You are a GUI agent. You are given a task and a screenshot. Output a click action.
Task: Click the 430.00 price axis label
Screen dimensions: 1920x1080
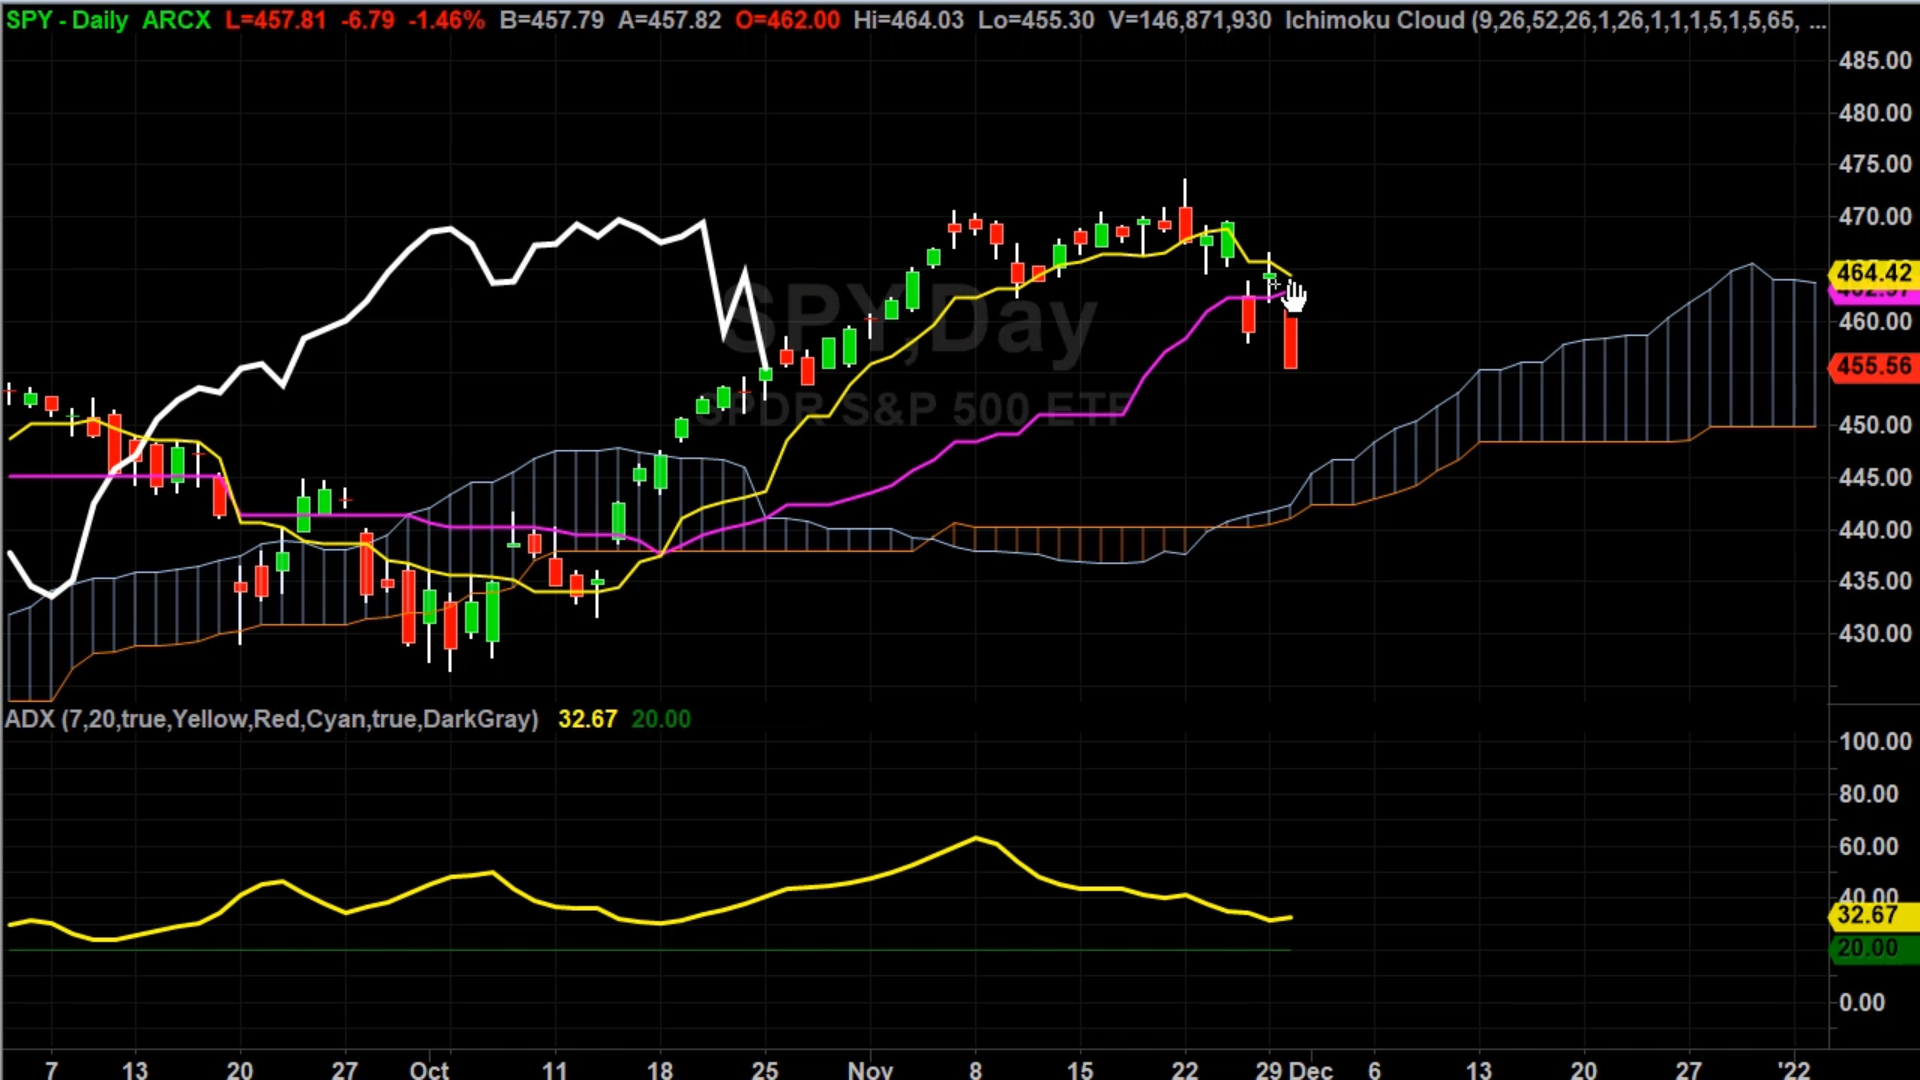[x=1875, y=633]
